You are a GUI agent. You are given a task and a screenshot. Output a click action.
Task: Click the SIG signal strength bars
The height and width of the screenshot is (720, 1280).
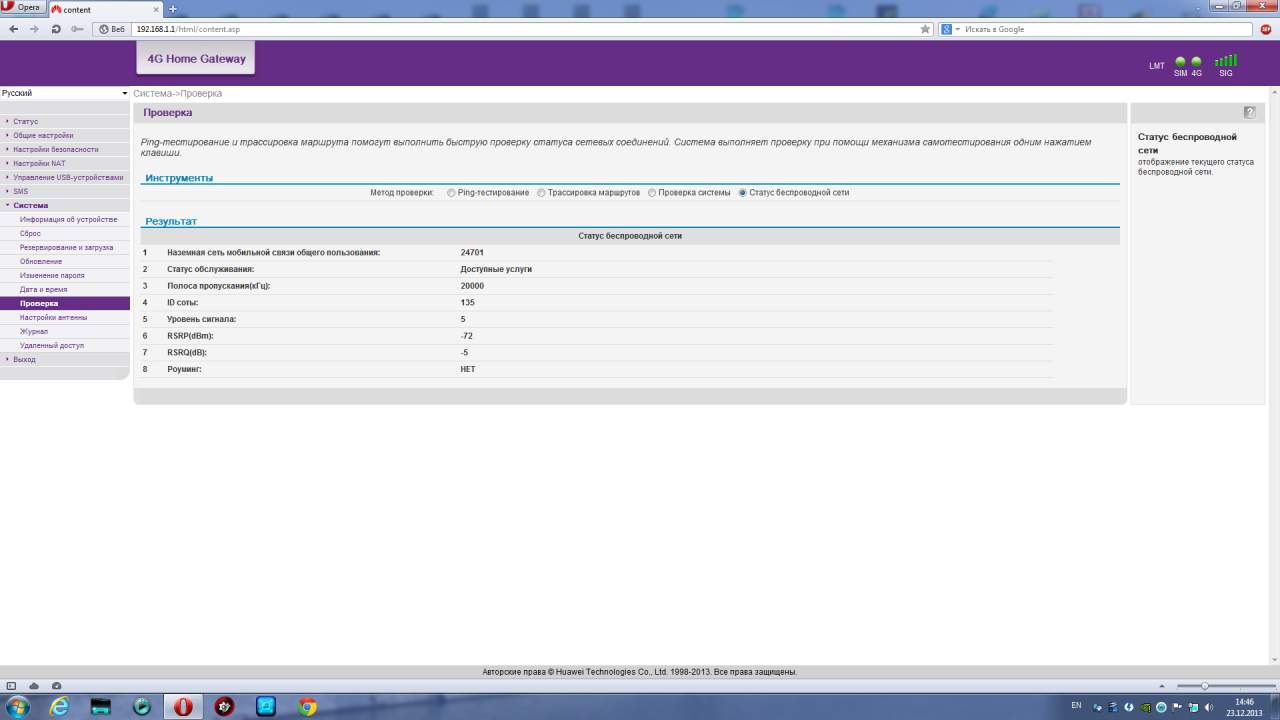[x=1225, y=61]
